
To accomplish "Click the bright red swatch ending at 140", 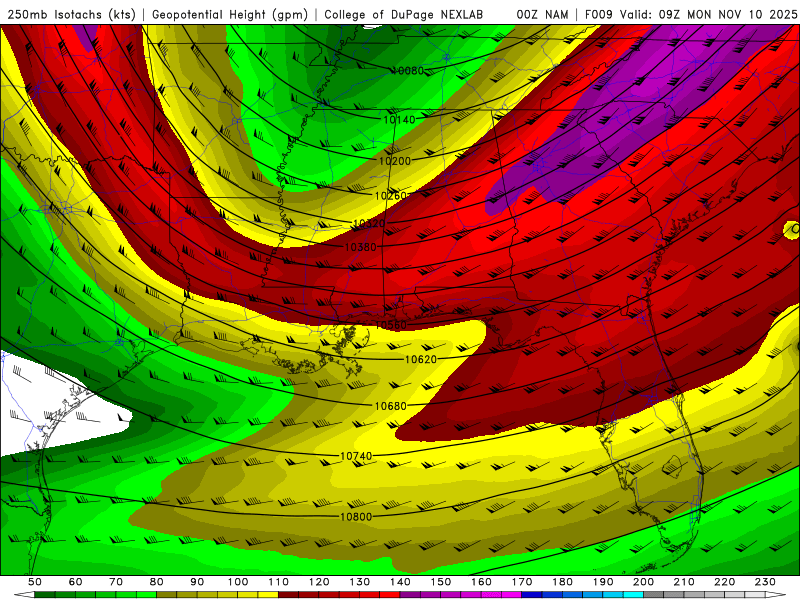I will point(390,595).
